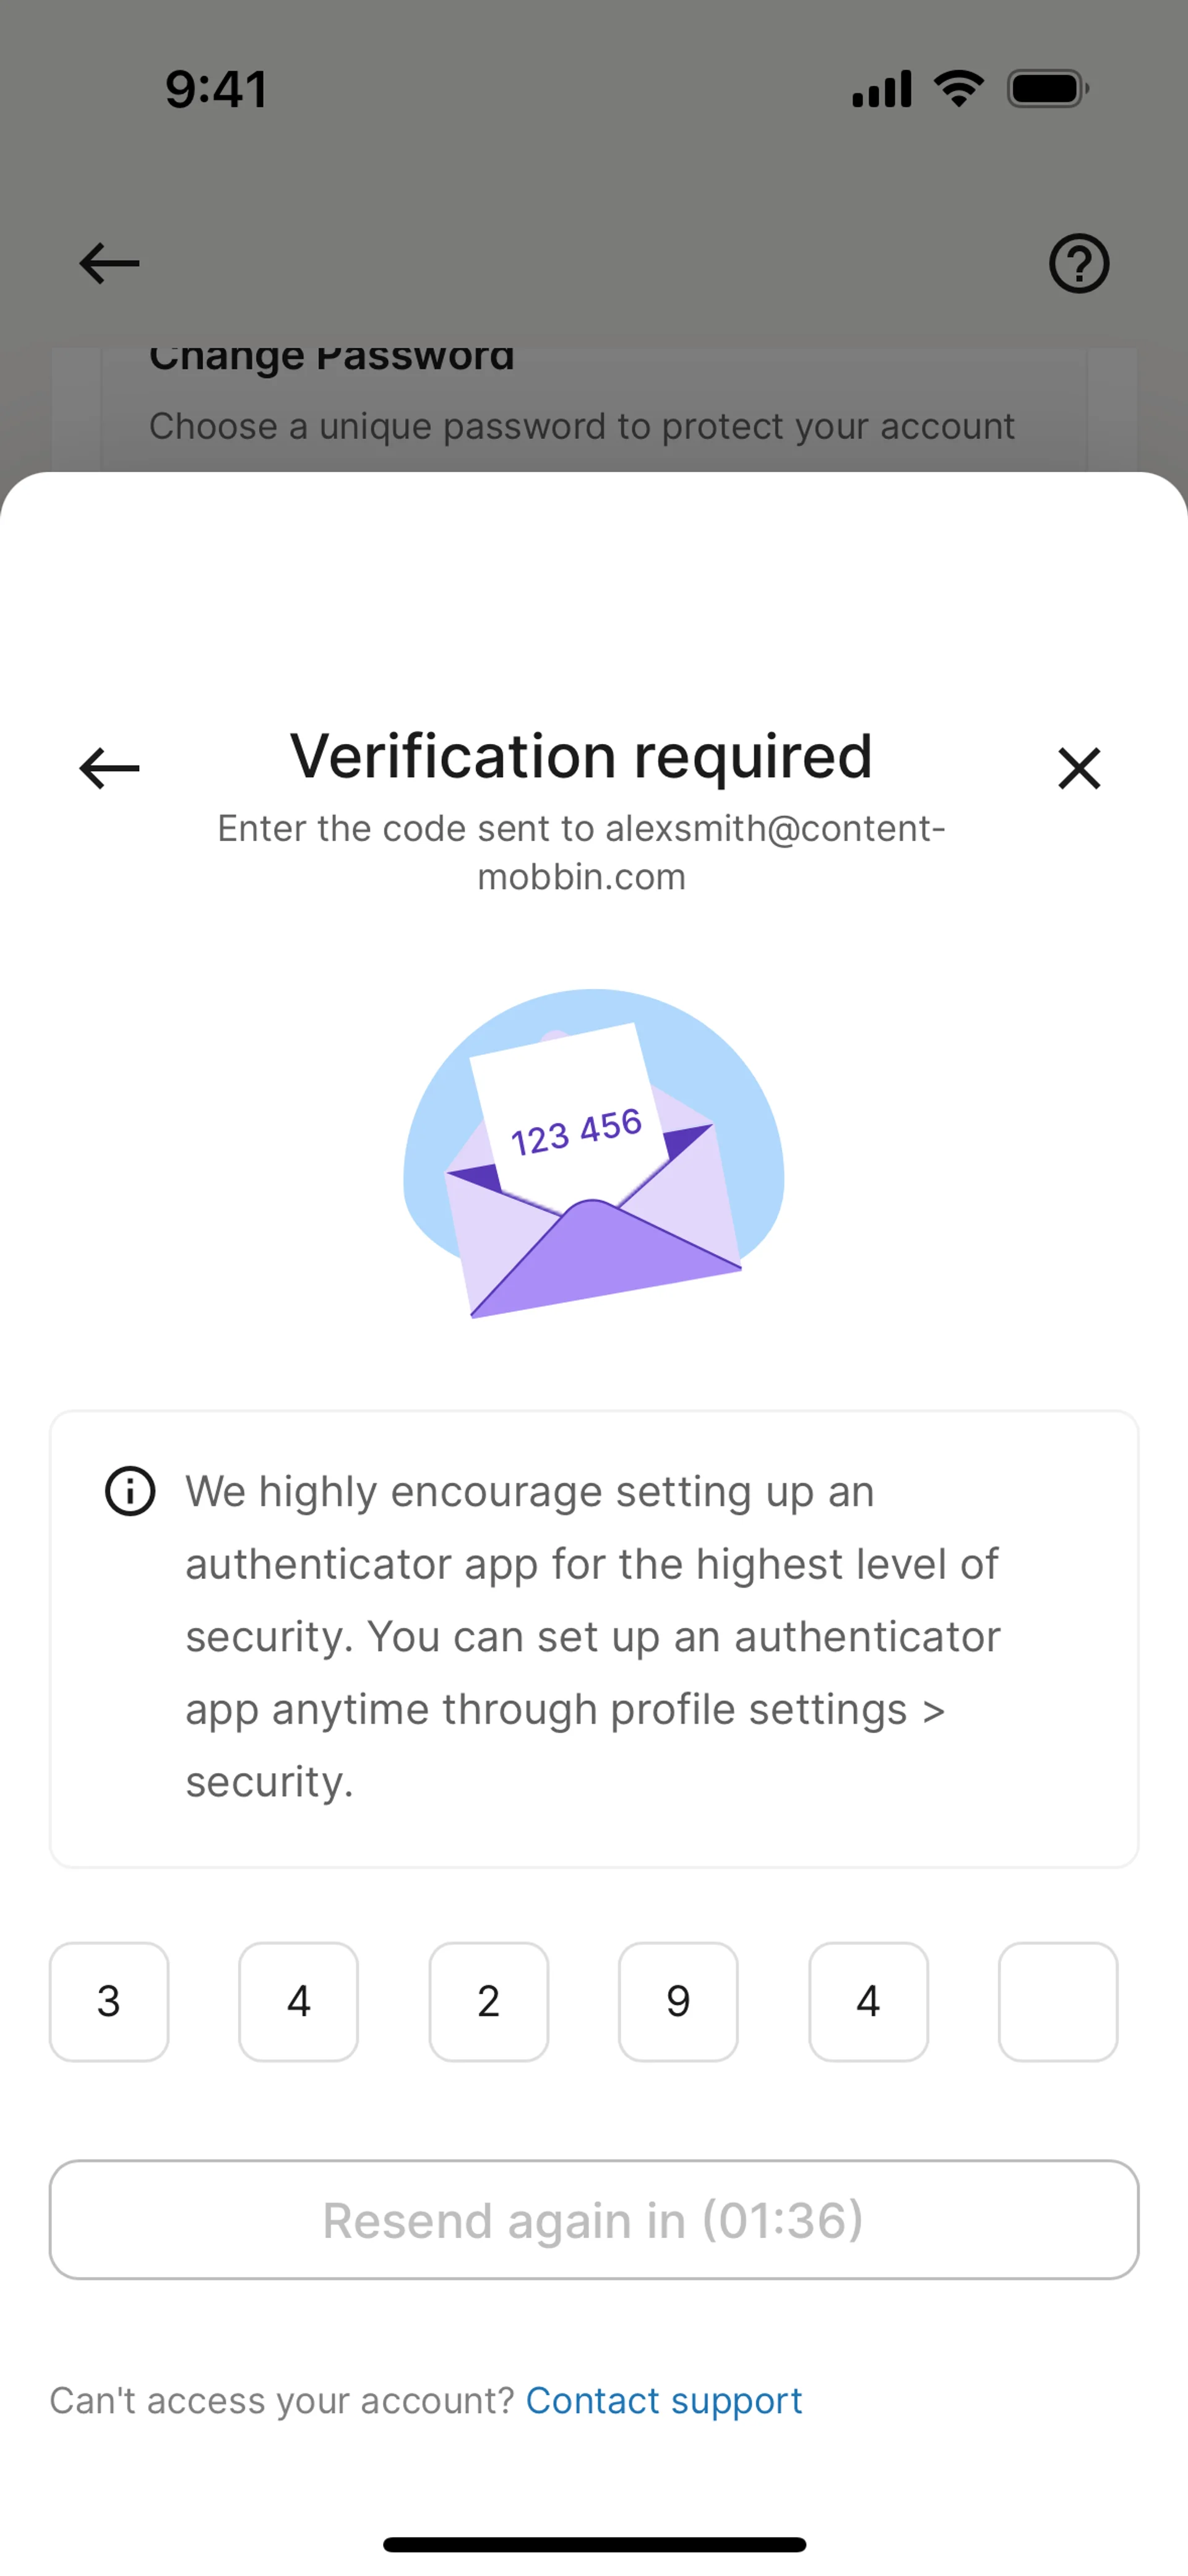Image resolution: width=1188 pixels, height=2576 pixels.
Task: Tap the battery indicator in the status bar
Action: pos(1047,89)
